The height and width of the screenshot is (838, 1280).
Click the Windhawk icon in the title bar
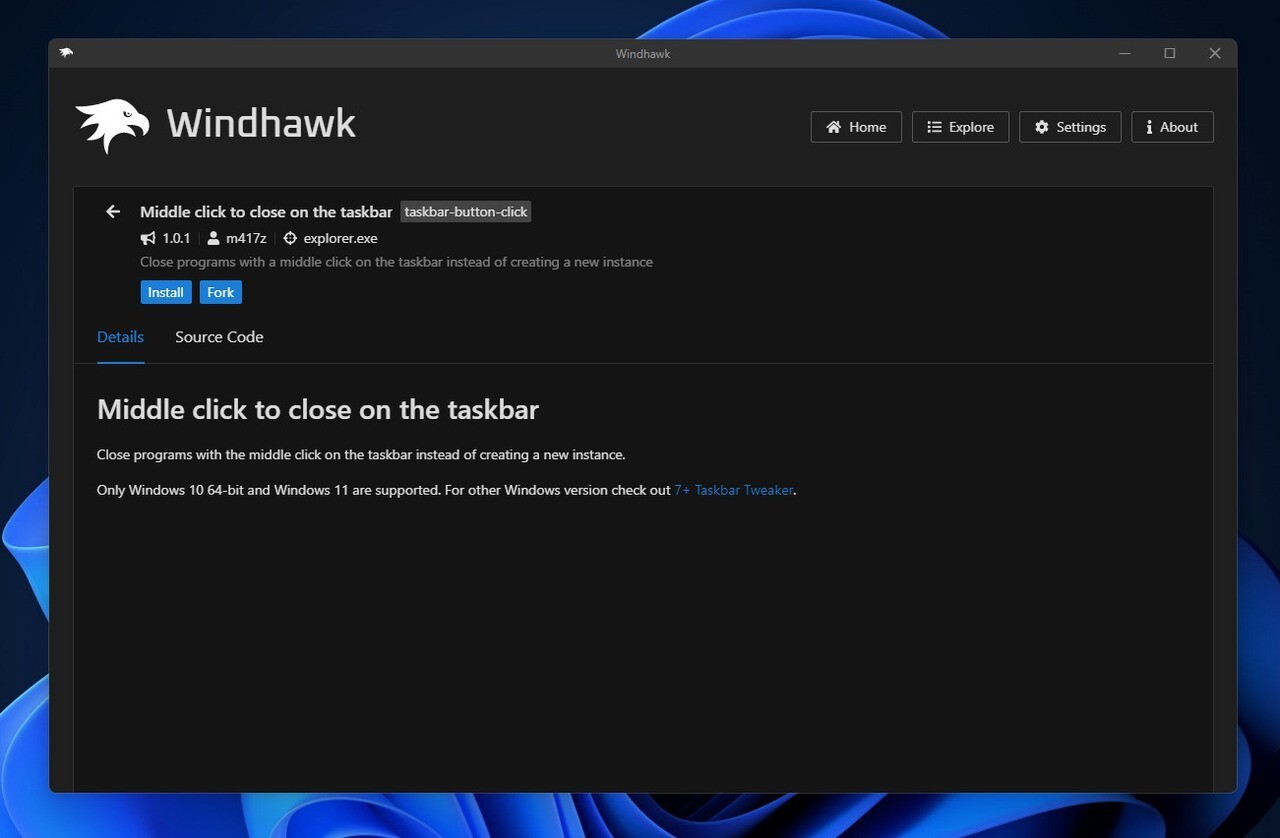66,53
